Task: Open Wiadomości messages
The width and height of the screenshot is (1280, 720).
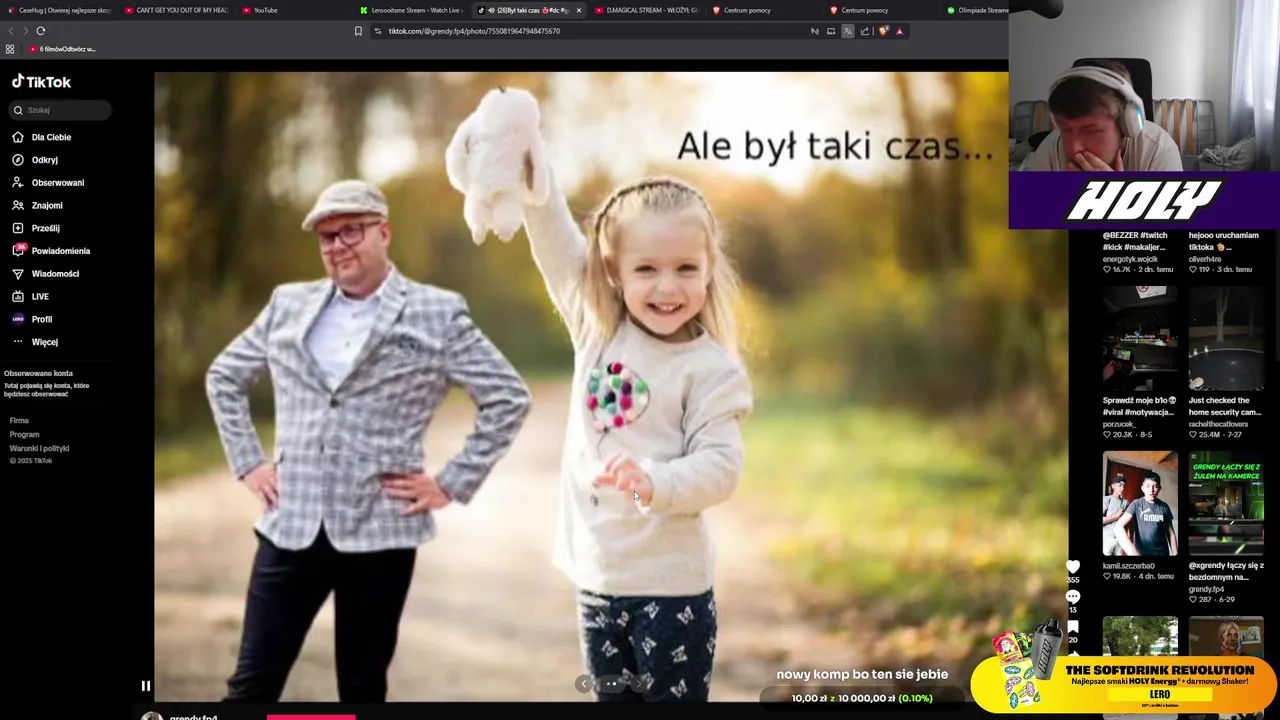Action: pyautogui.click(x=55, y=274)
